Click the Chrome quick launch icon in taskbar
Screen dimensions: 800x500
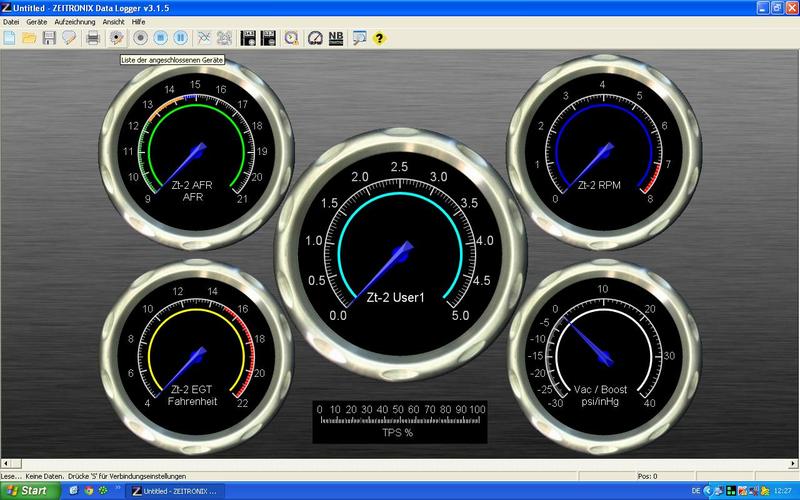pos(89,491)
